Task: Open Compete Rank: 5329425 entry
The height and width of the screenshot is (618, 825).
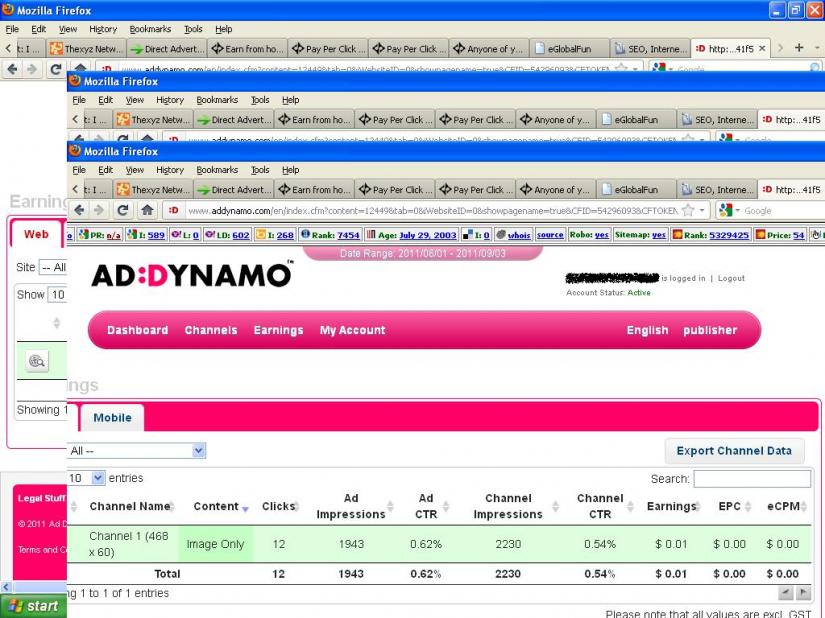Action: click(711, 235)
